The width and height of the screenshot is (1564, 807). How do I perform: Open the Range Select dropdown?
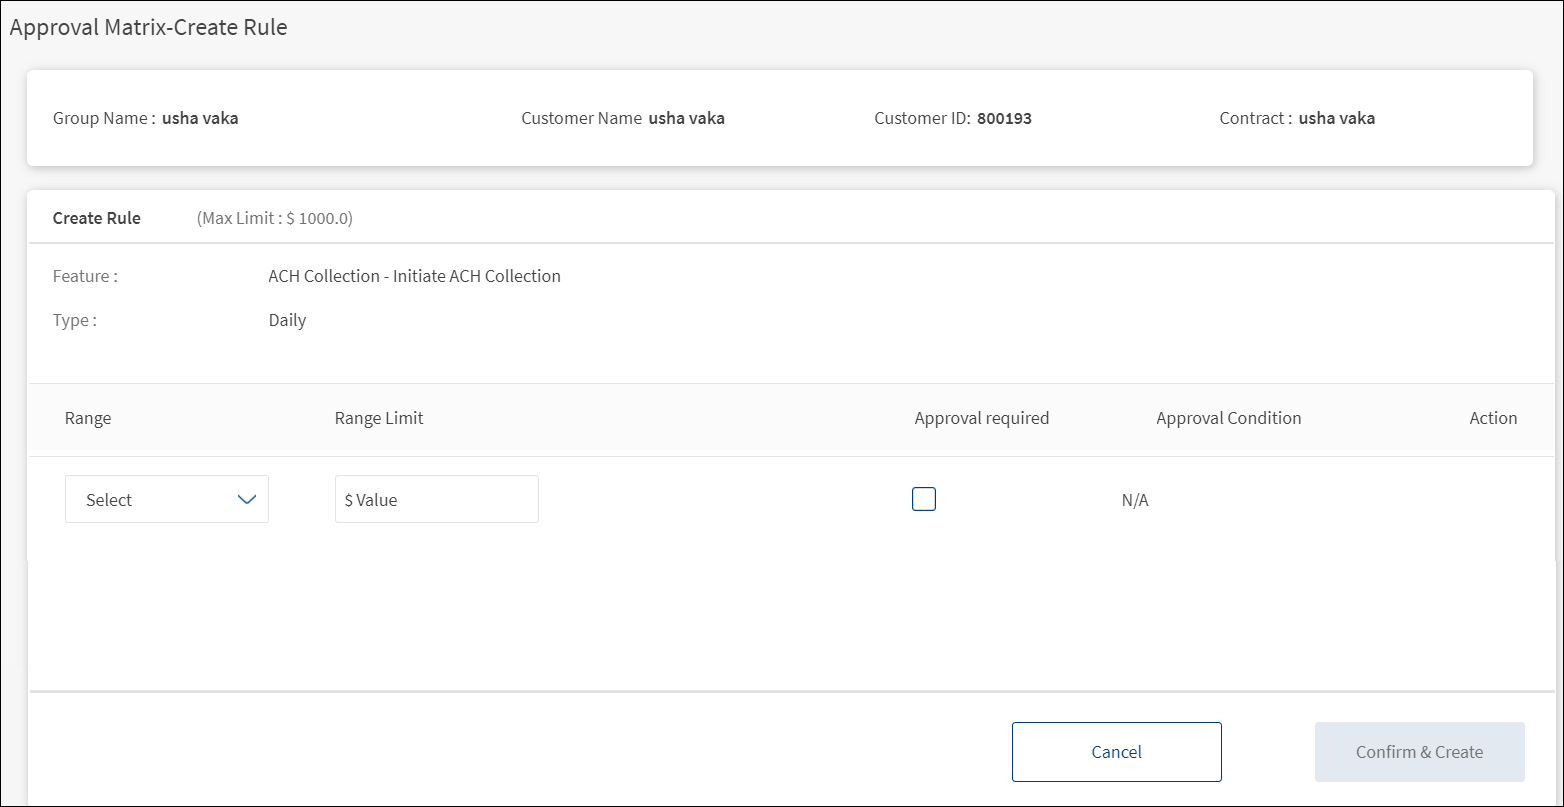coord(165,499)
